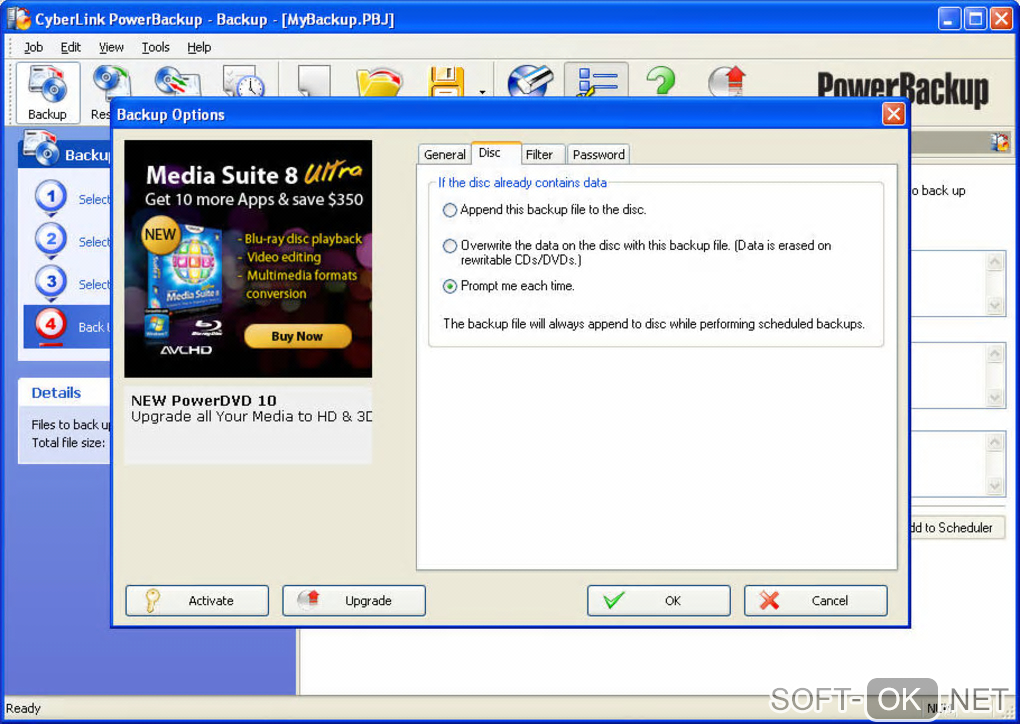Viewport: 1020px width, 724px height.
Task: Click scroll up arrow in first right-side list
Action: pos(995,261)
